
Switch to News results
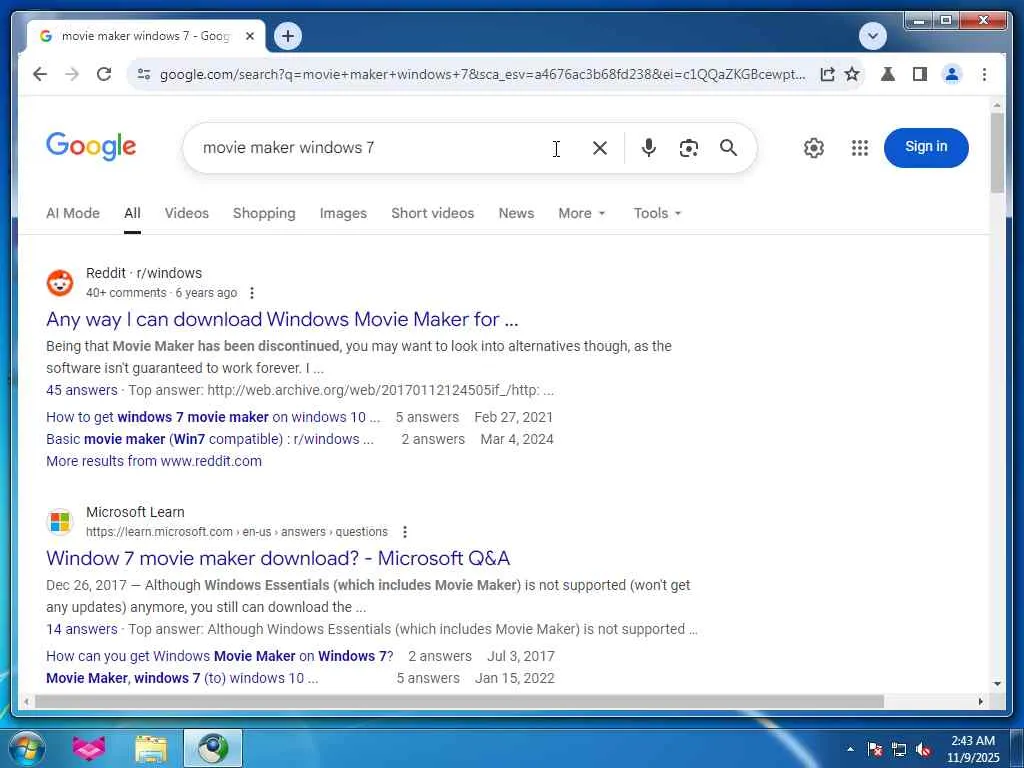(516, 214)
